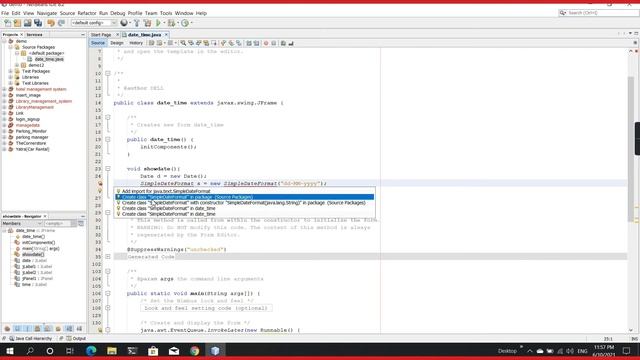This screenshot has width=640, height=360.
Task: Click the Build Project hammer icon
Action: tap(137, 23)
